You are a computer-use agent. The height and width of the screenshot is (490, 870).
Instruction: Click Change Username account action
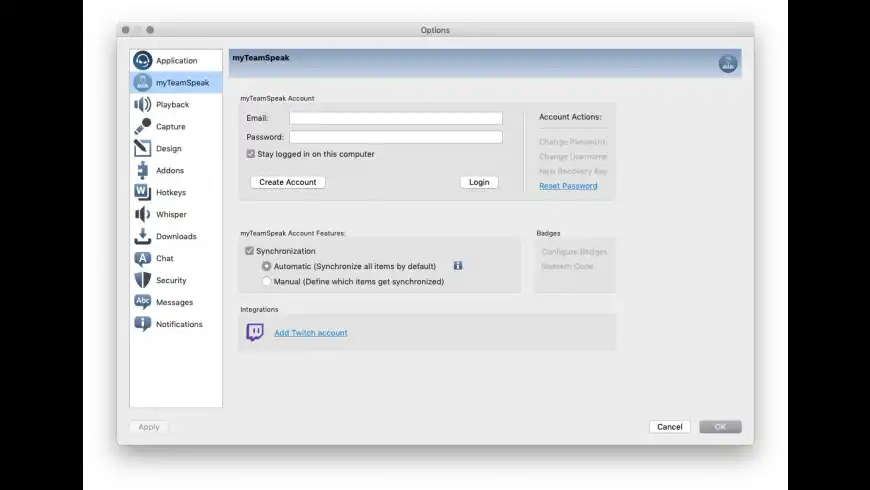pos(573,156)
